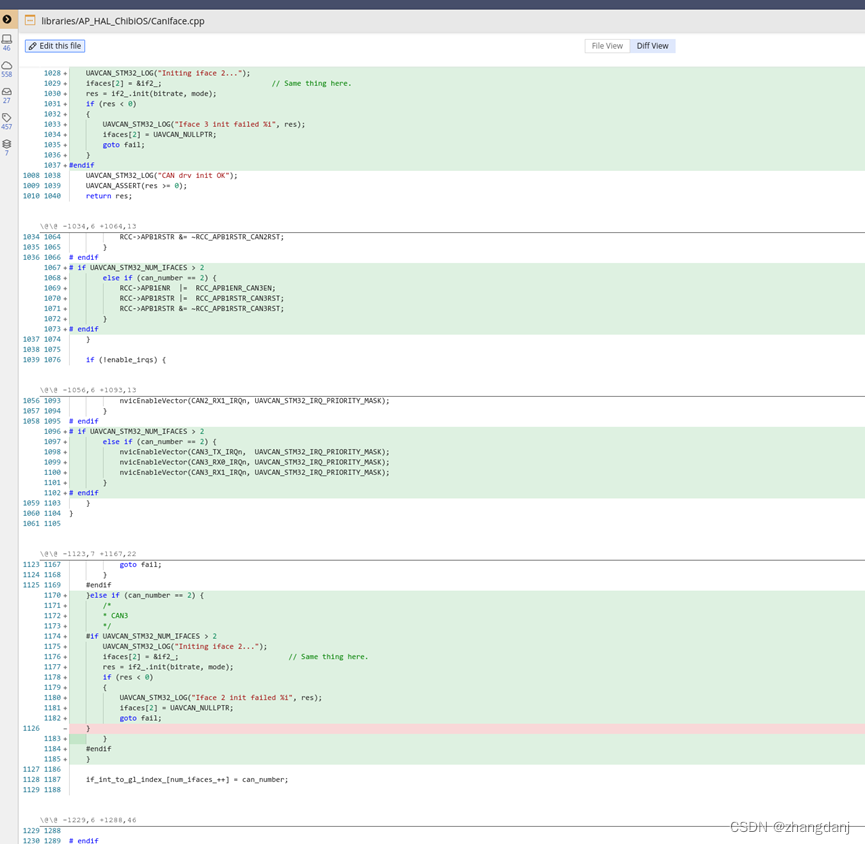The height and width of the screenshot is (844, 865).
Task: Click the 'Iface 3 init failed' log line
Action: [204, 124]
